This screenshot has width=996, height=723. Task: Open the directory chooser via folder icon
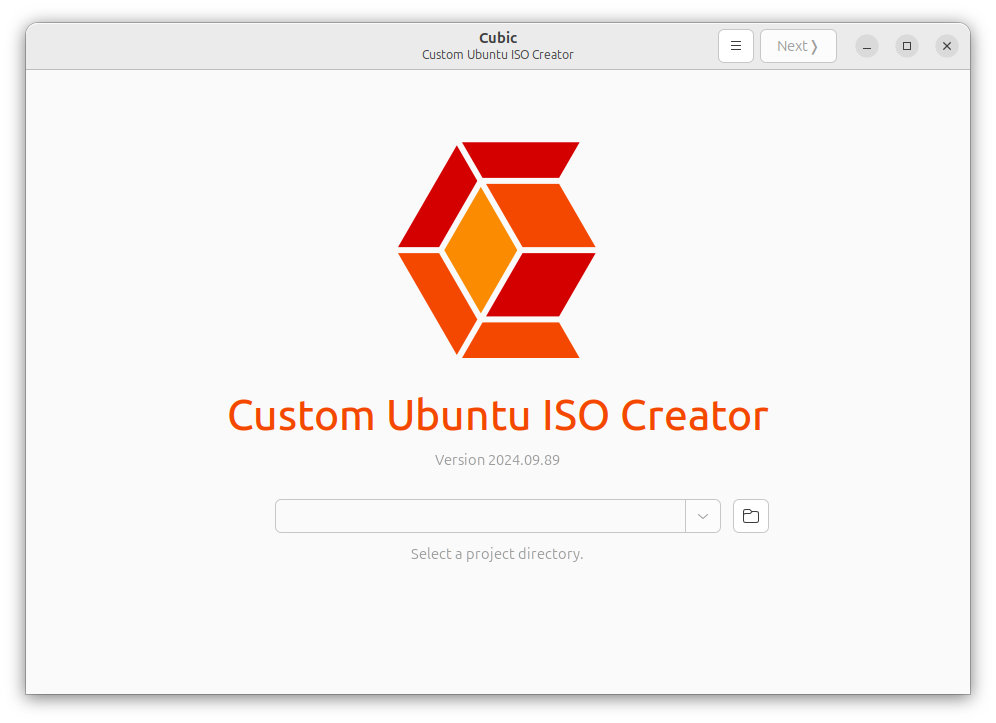coord(750,516)
